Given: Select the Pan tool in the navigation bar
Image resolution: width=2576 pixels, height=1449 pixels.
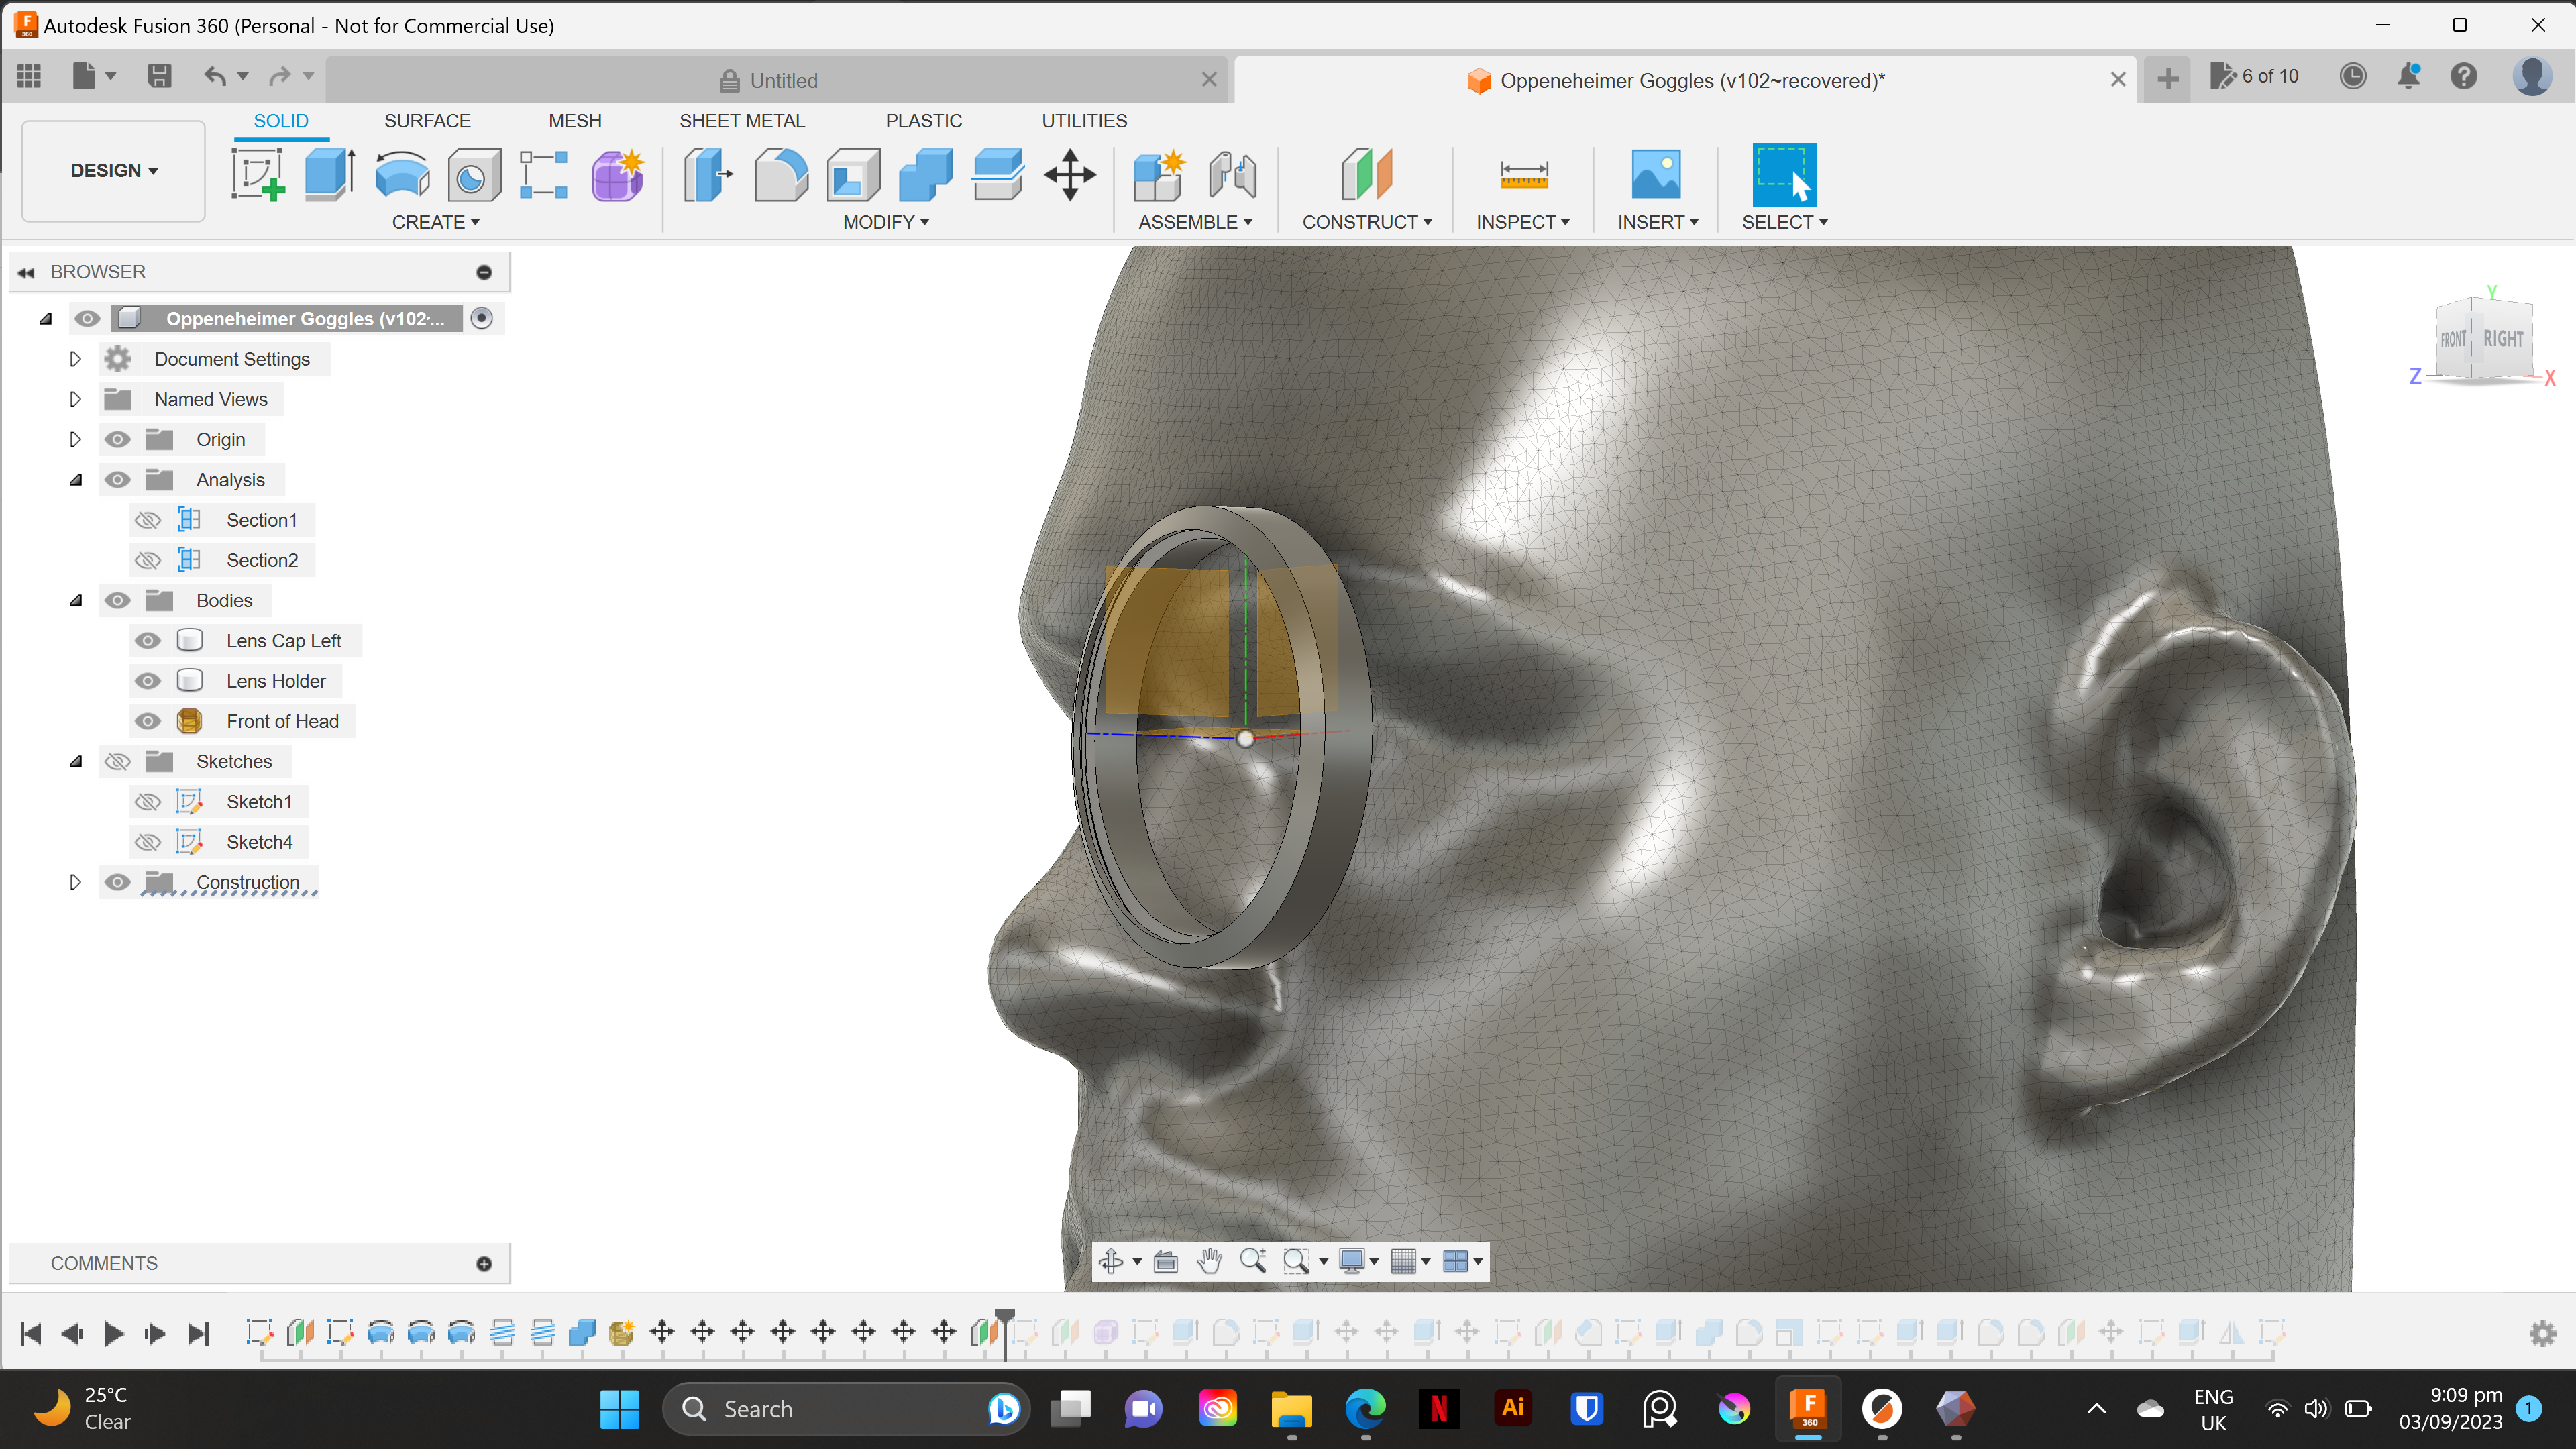Looking at the screenshot, I should tap(1210, 1261).
